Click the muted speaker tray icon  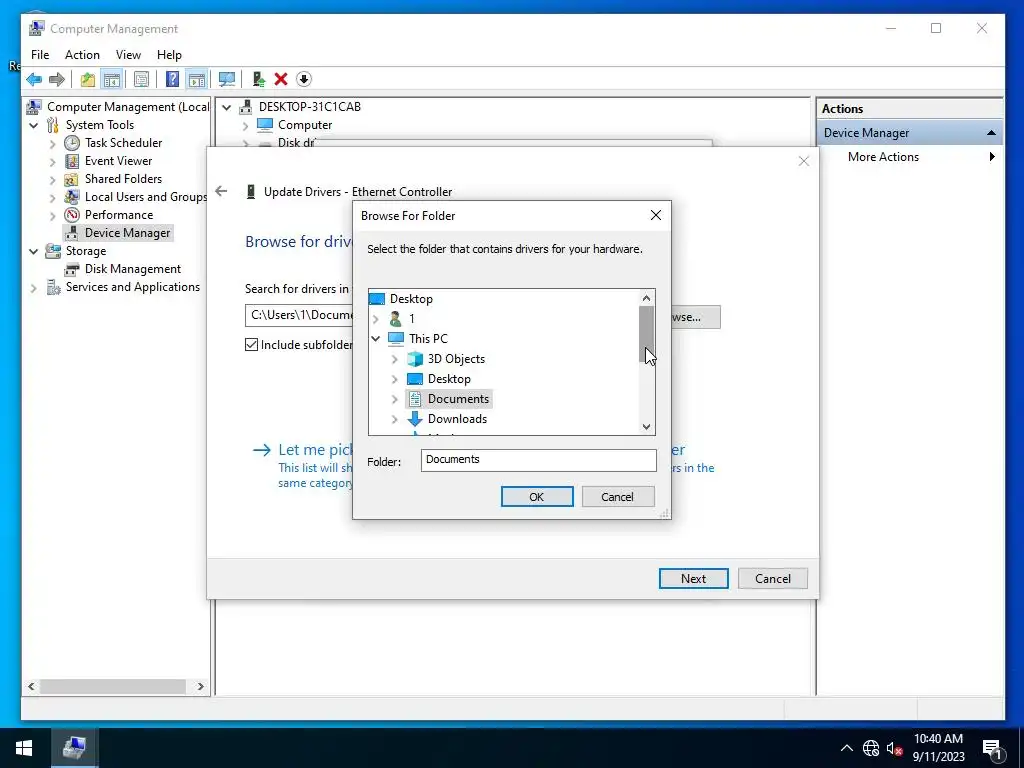[x=894, y=748]
